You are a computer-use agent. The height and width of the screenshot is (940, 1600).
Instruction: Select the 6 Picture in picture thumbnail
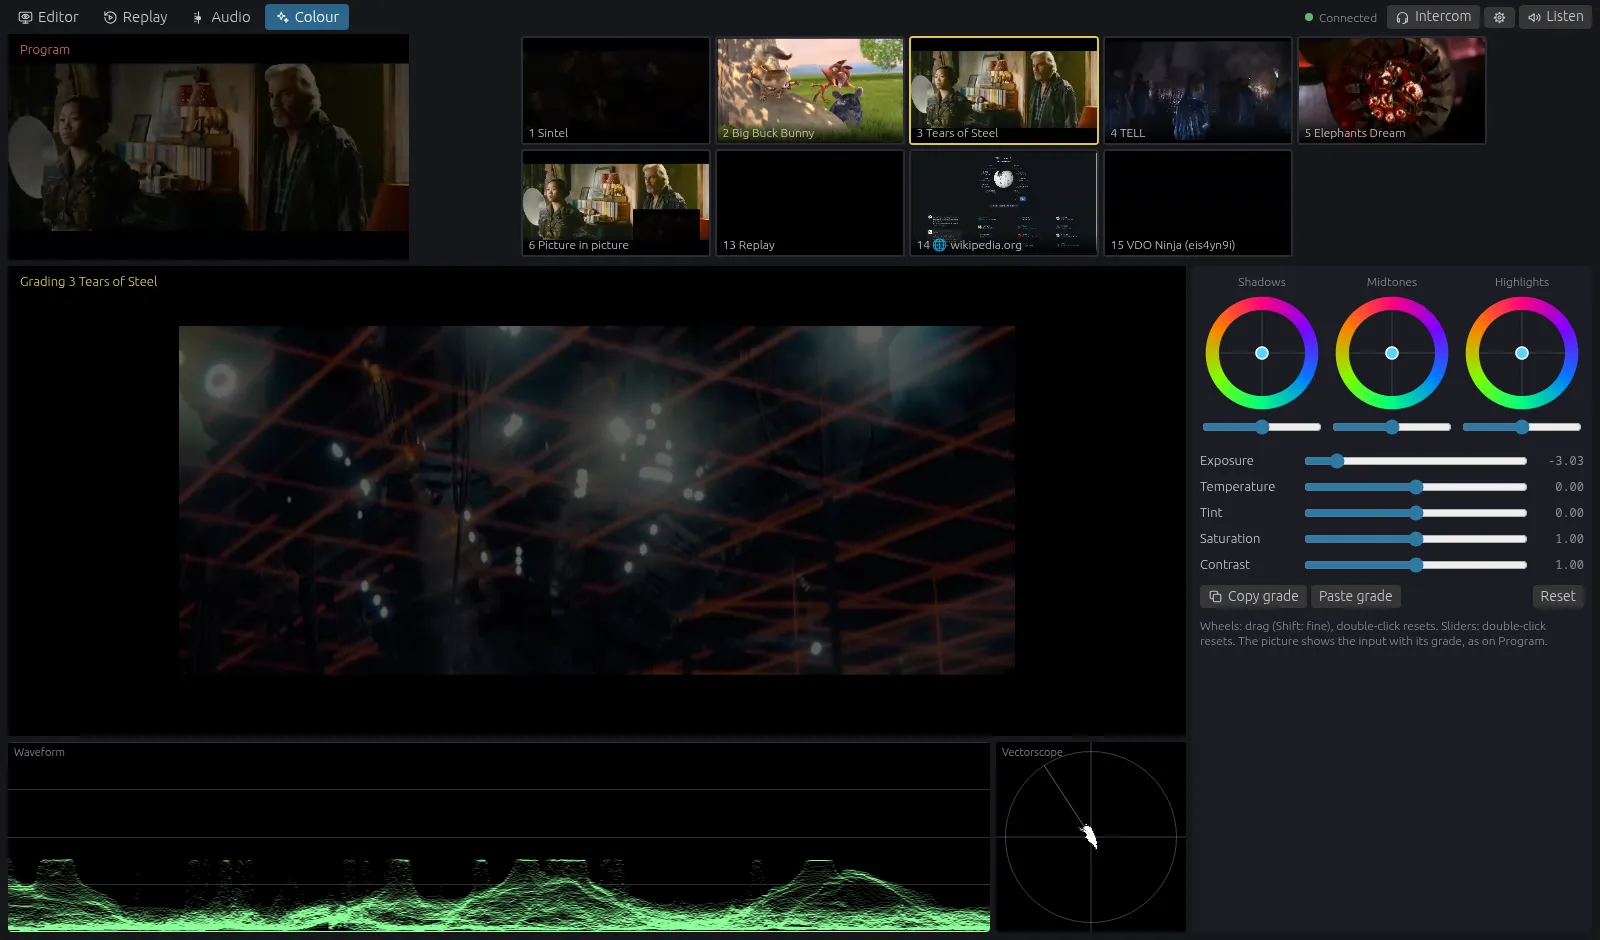point(616,203)
